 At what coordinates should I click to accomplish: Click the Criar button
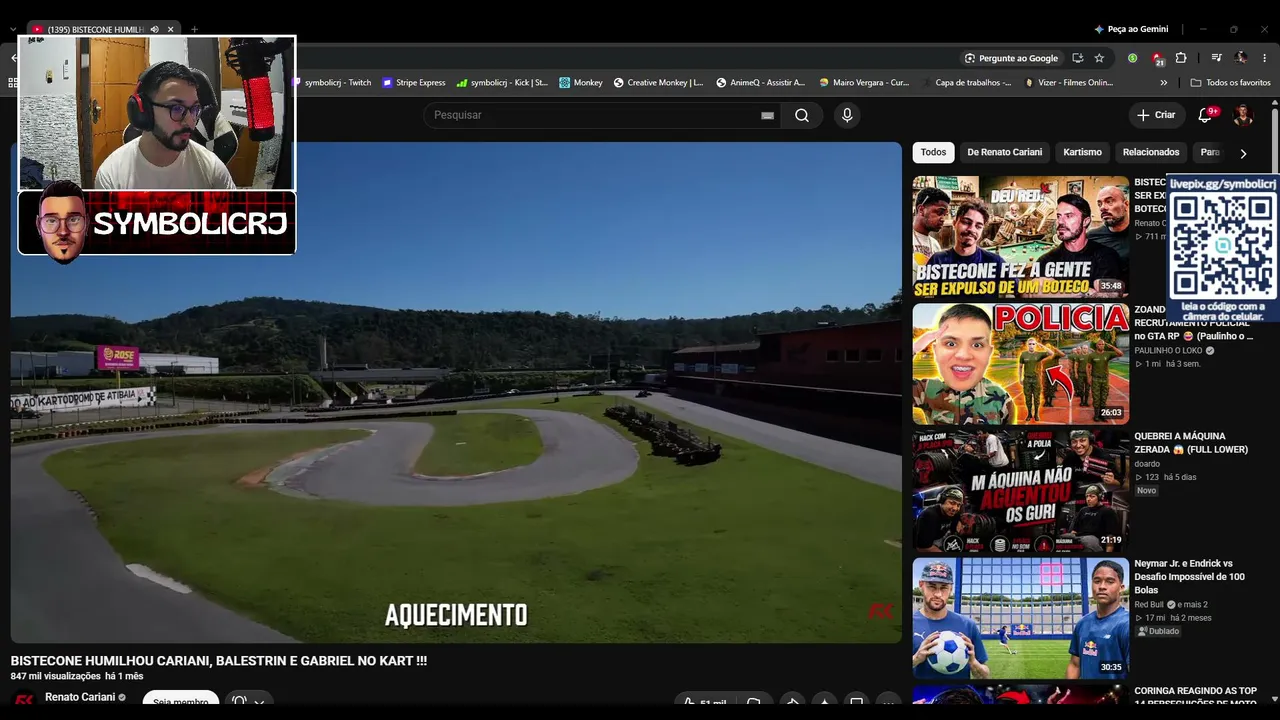[x=1156, y=115]
